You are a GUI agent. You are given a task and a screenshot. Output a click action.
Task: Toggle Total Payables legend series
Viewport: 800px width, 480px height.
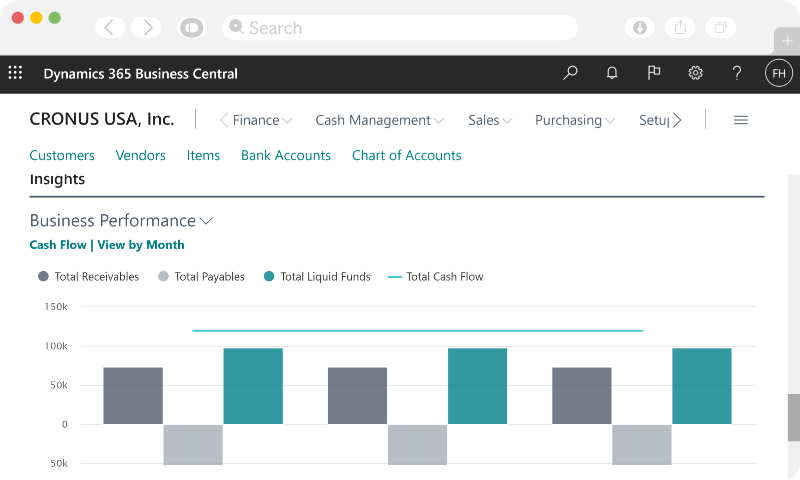click(201, 276)
